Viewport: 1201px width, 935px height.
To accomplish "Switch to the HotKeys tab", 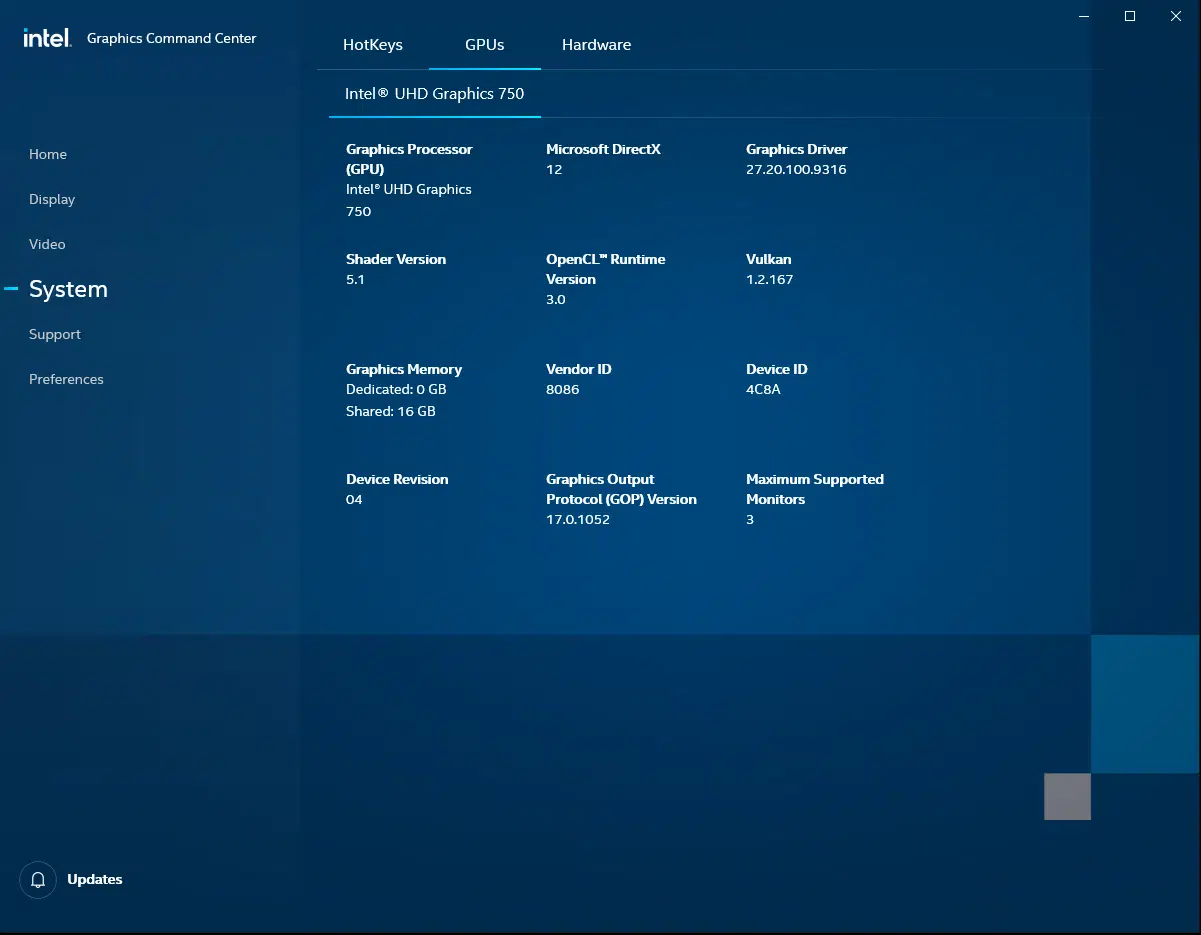I will tap(373, 44).
